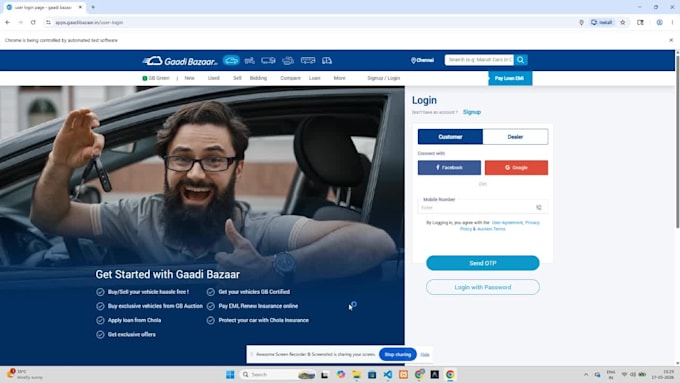Select the Customer login tab

[x=450, y=137]
